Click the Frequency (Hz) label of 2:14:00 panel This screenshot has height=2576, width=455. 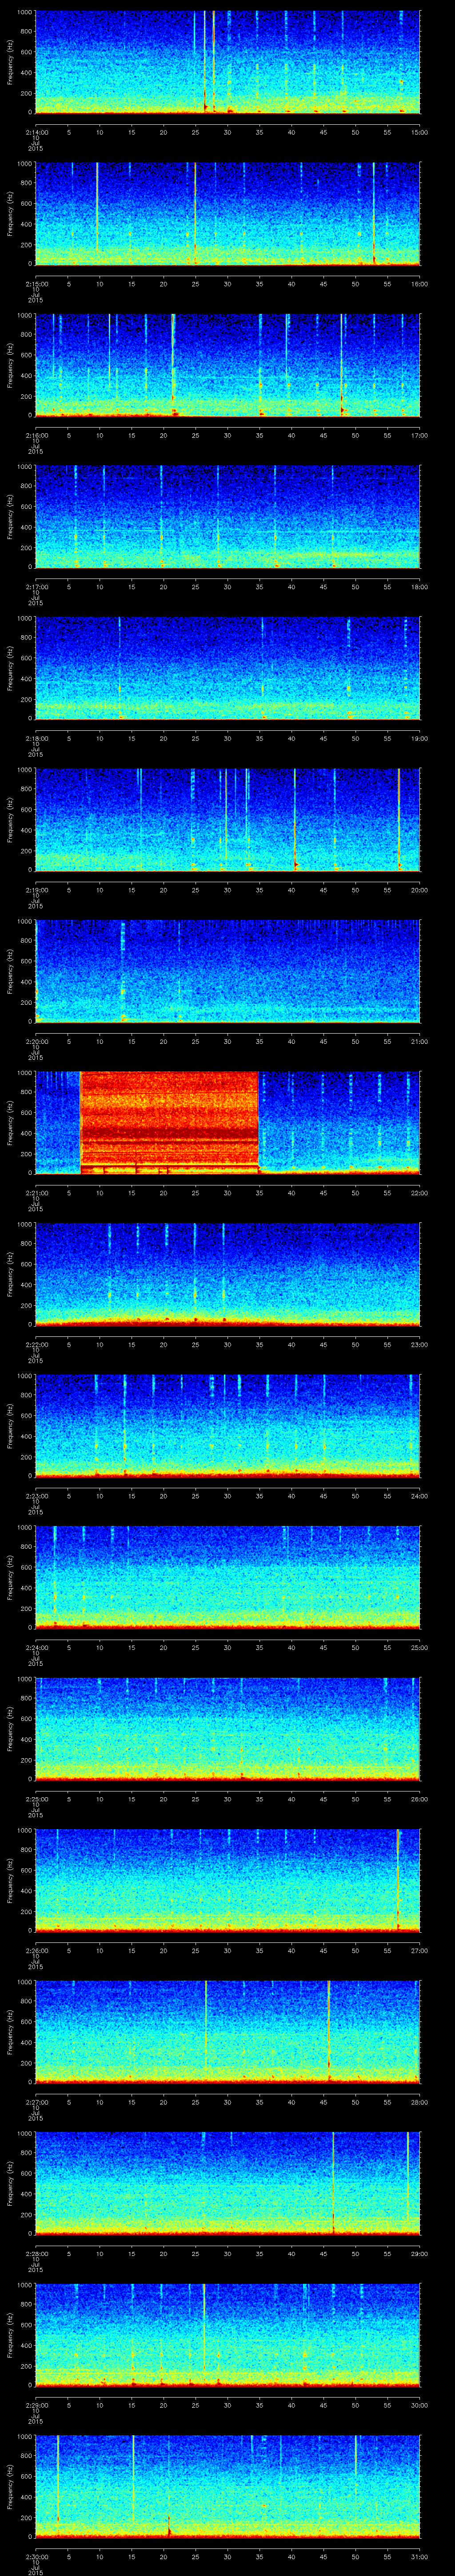(10, 62)
